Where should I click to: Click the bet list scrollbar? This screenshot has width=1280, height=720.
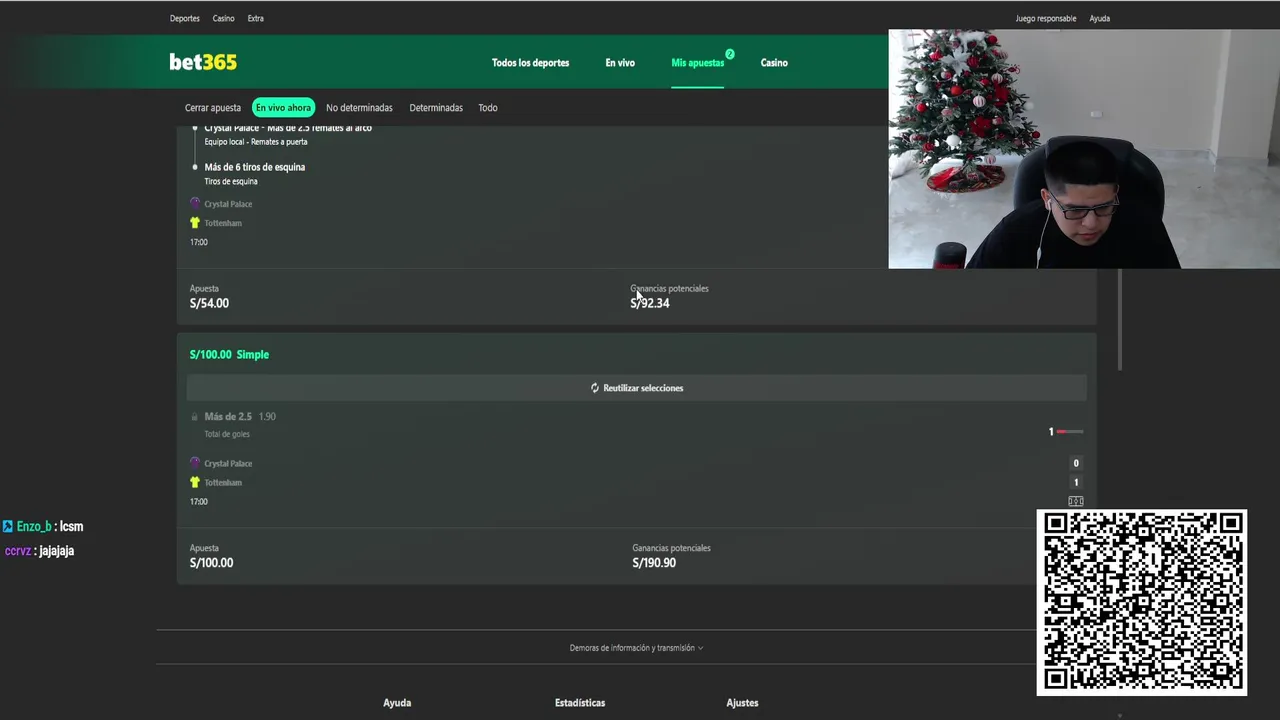coord(1119,320)
